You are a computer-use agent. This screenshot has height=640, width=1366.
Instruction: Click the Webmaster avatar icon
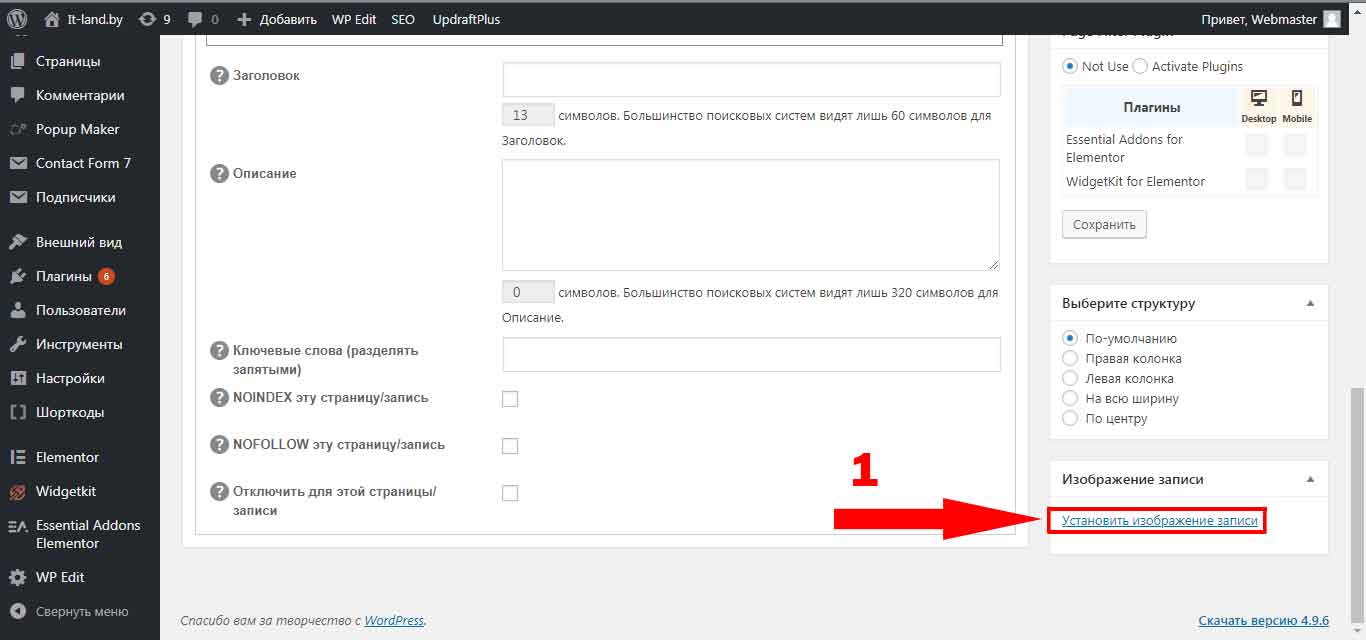(1331, 19)
